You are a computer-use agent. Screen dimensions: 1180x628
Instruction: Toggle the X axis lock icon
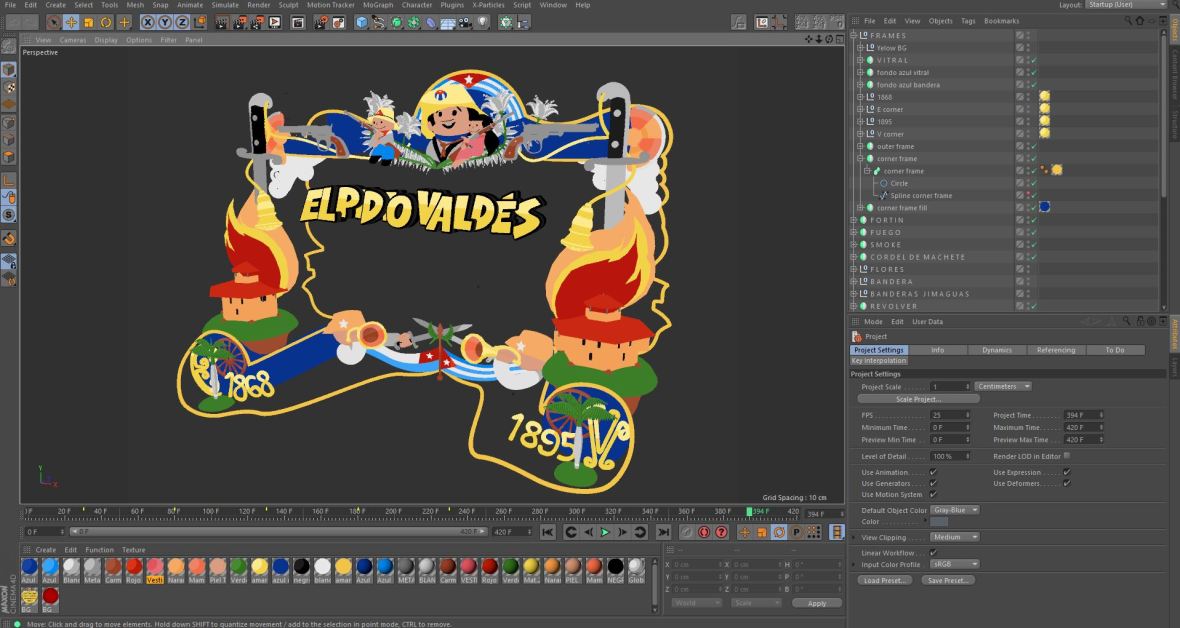coord(148,22)
